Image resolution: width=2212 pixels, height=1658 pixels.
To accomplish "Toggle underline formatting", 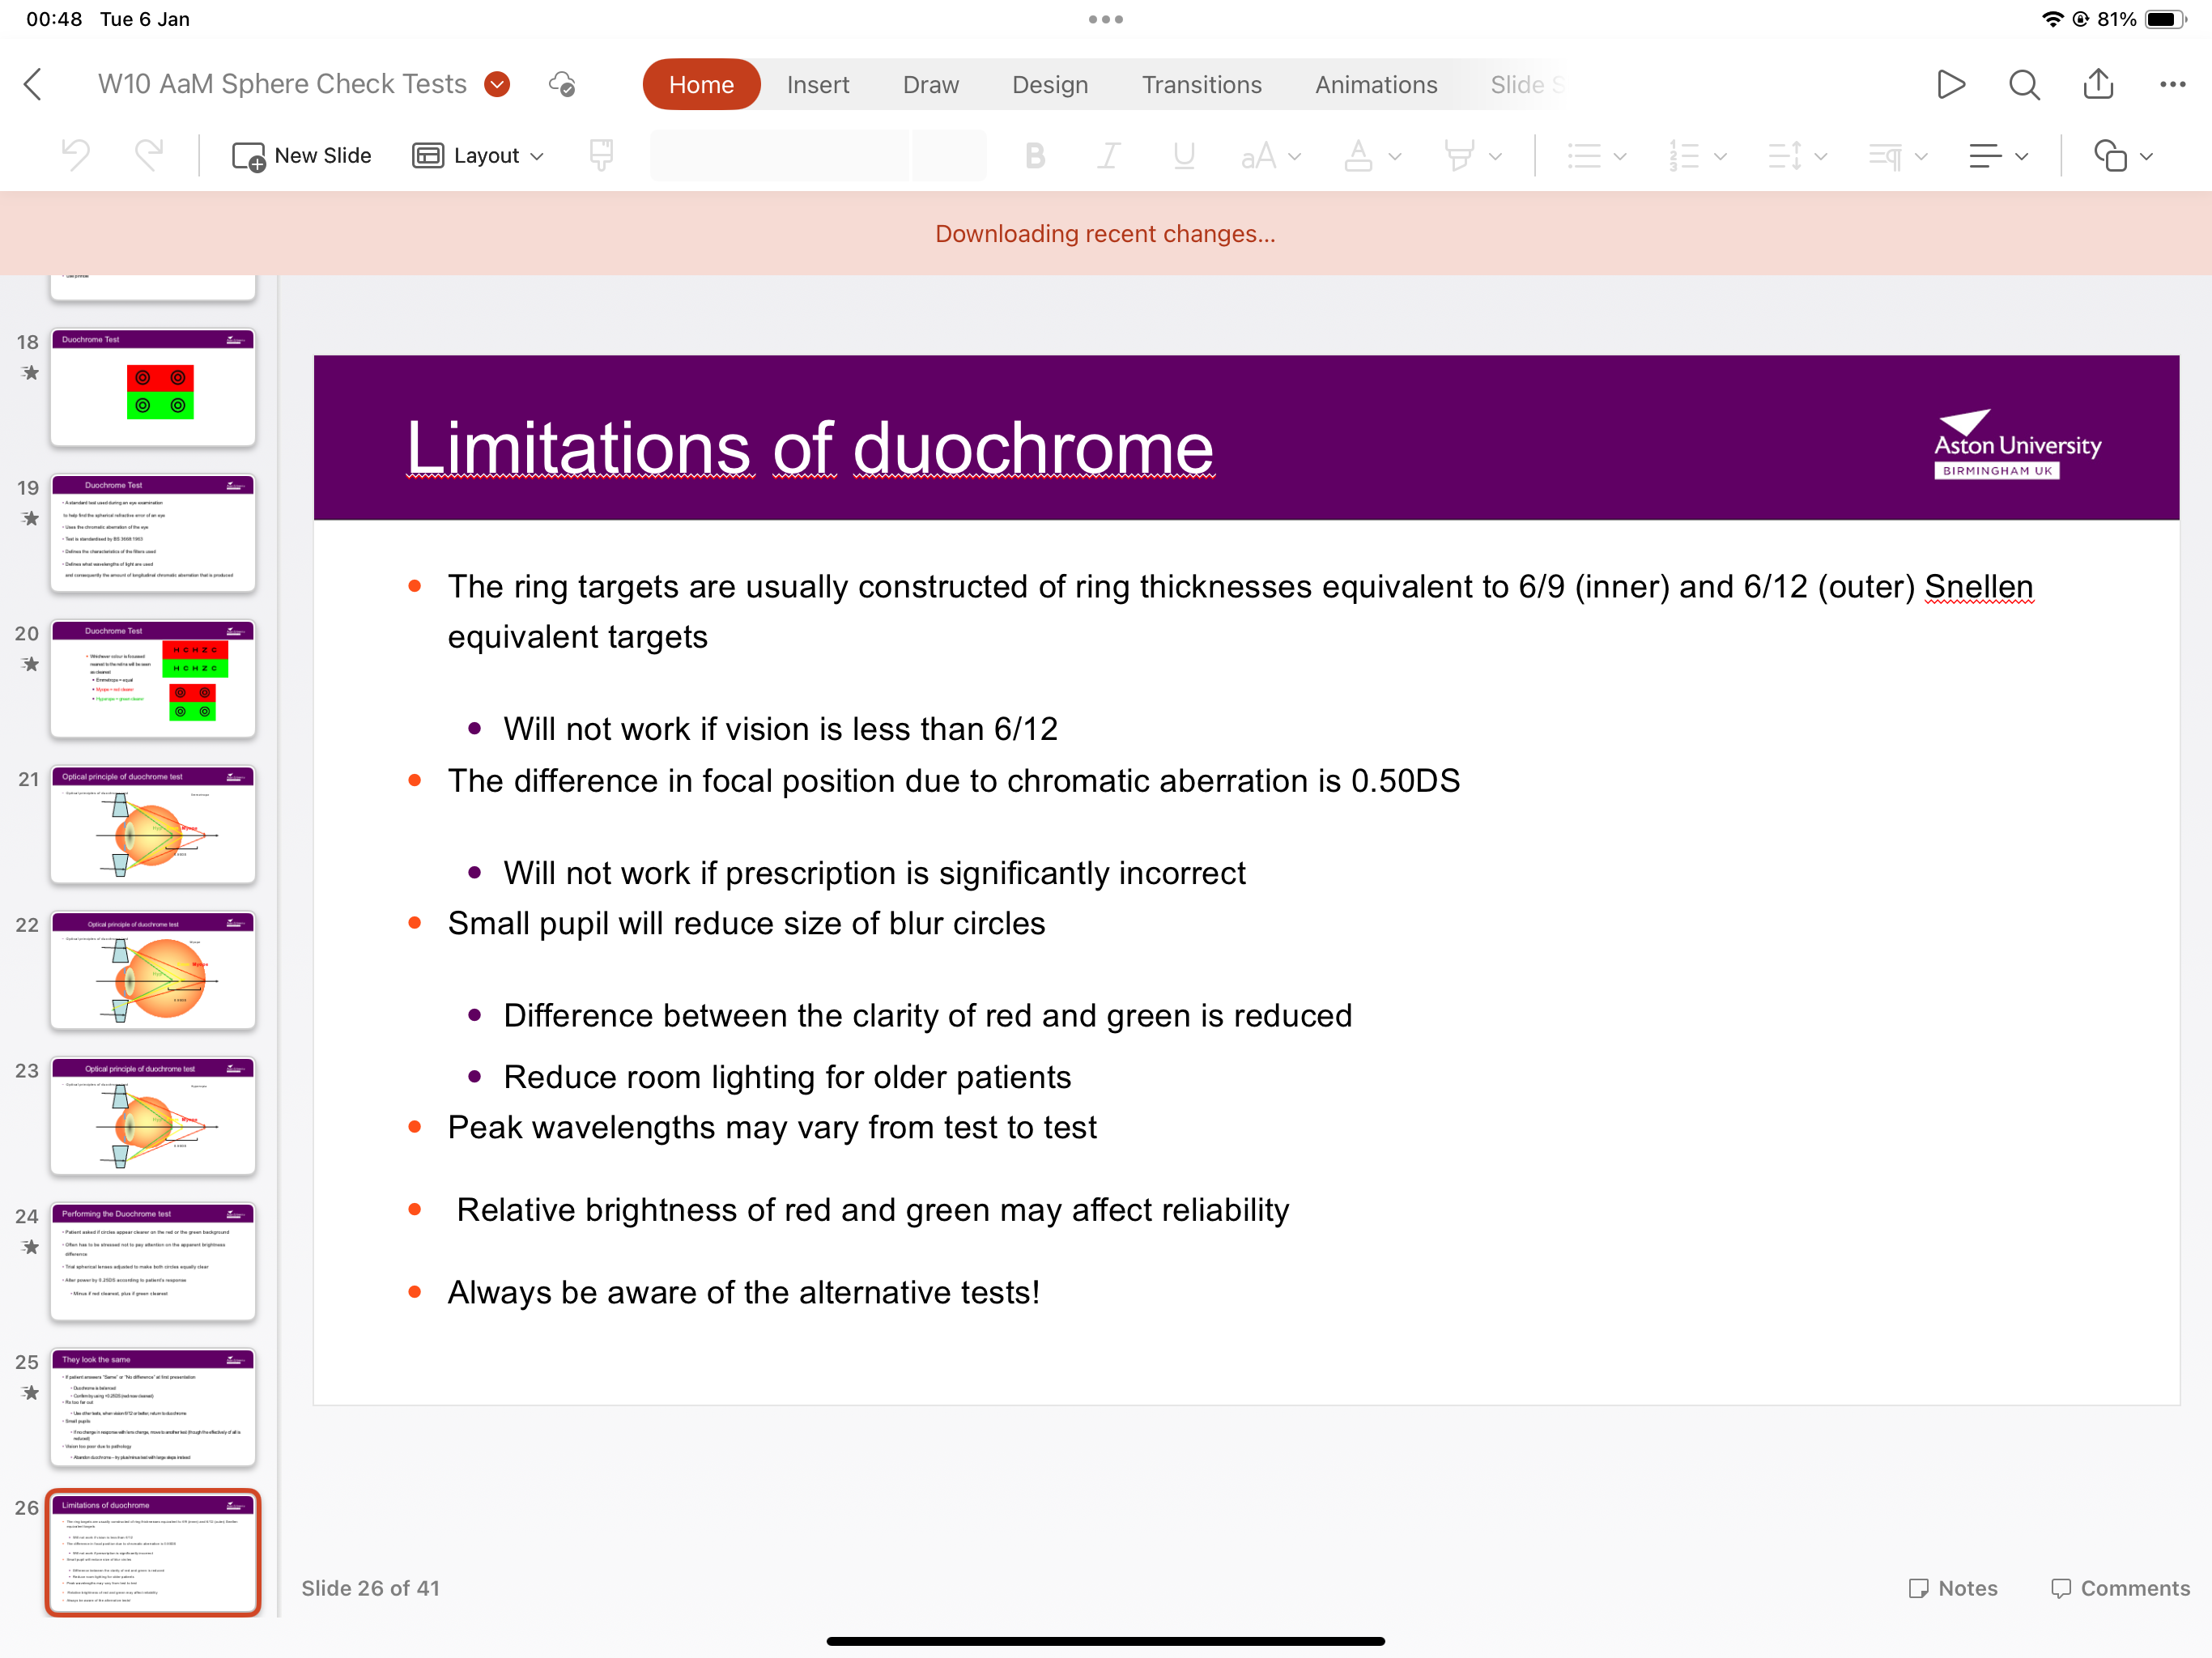I will [1184, 155].
